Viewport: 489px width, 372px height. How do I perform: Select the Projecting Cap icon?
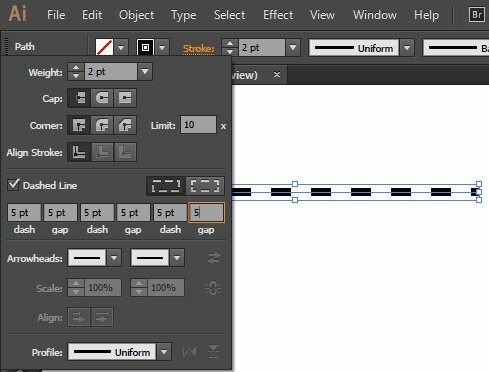[125, 98]
